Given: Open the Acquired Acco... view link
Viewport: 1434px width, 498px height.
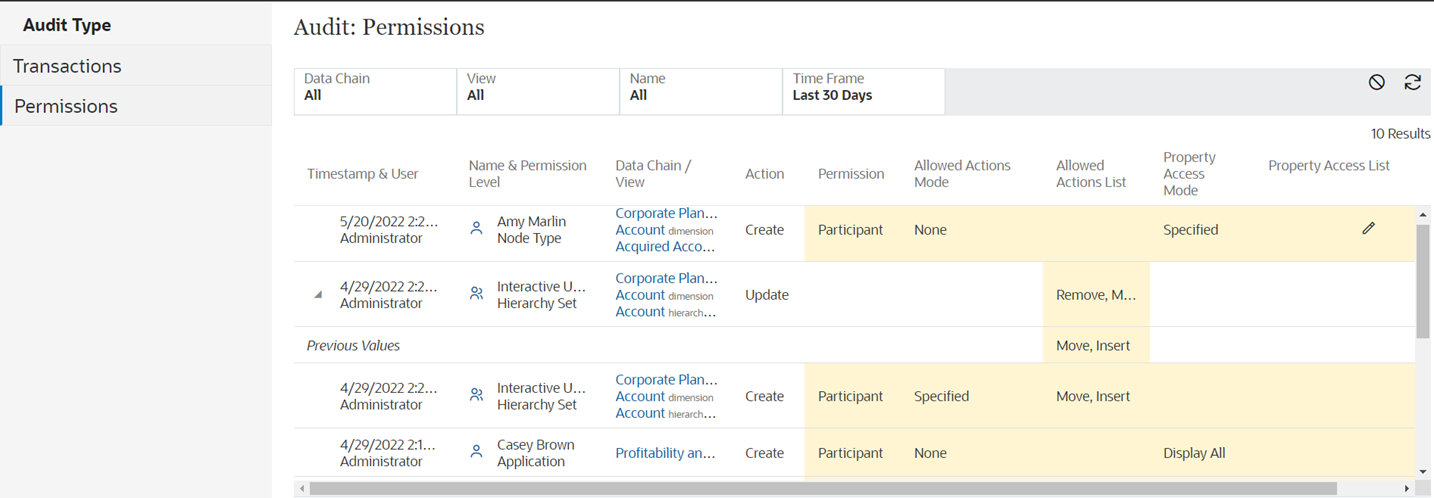Looking at the screenshot, I should [x=665, y=247].
